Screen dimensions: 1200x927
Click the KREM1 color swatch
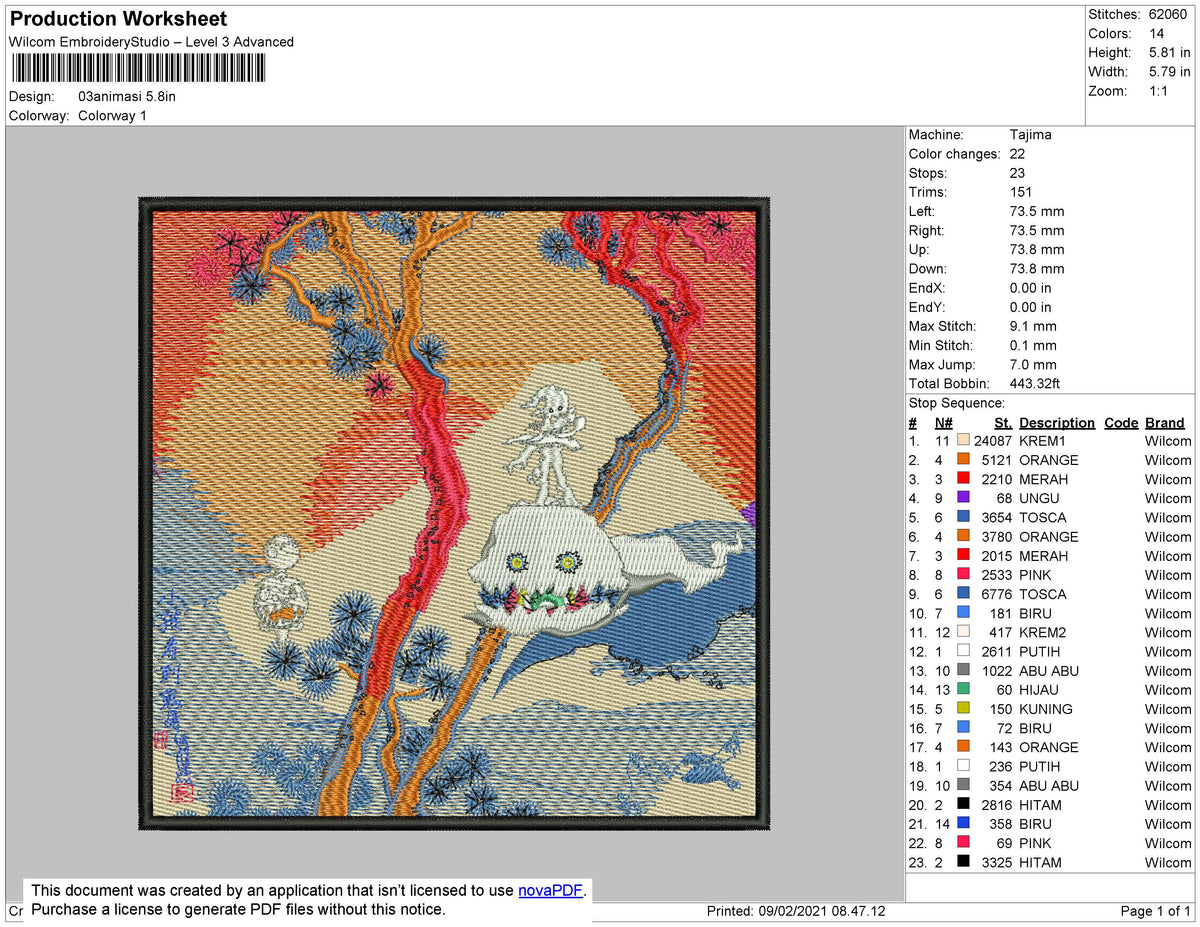coord(963,441)
